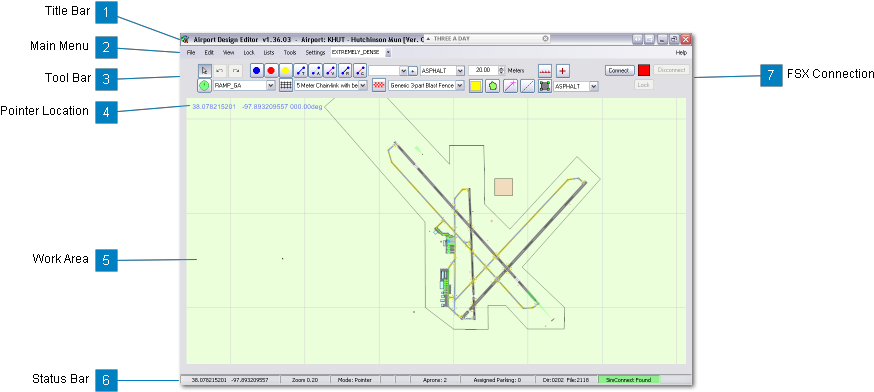Open the Settings menu
874x392 pixels.
315,52
